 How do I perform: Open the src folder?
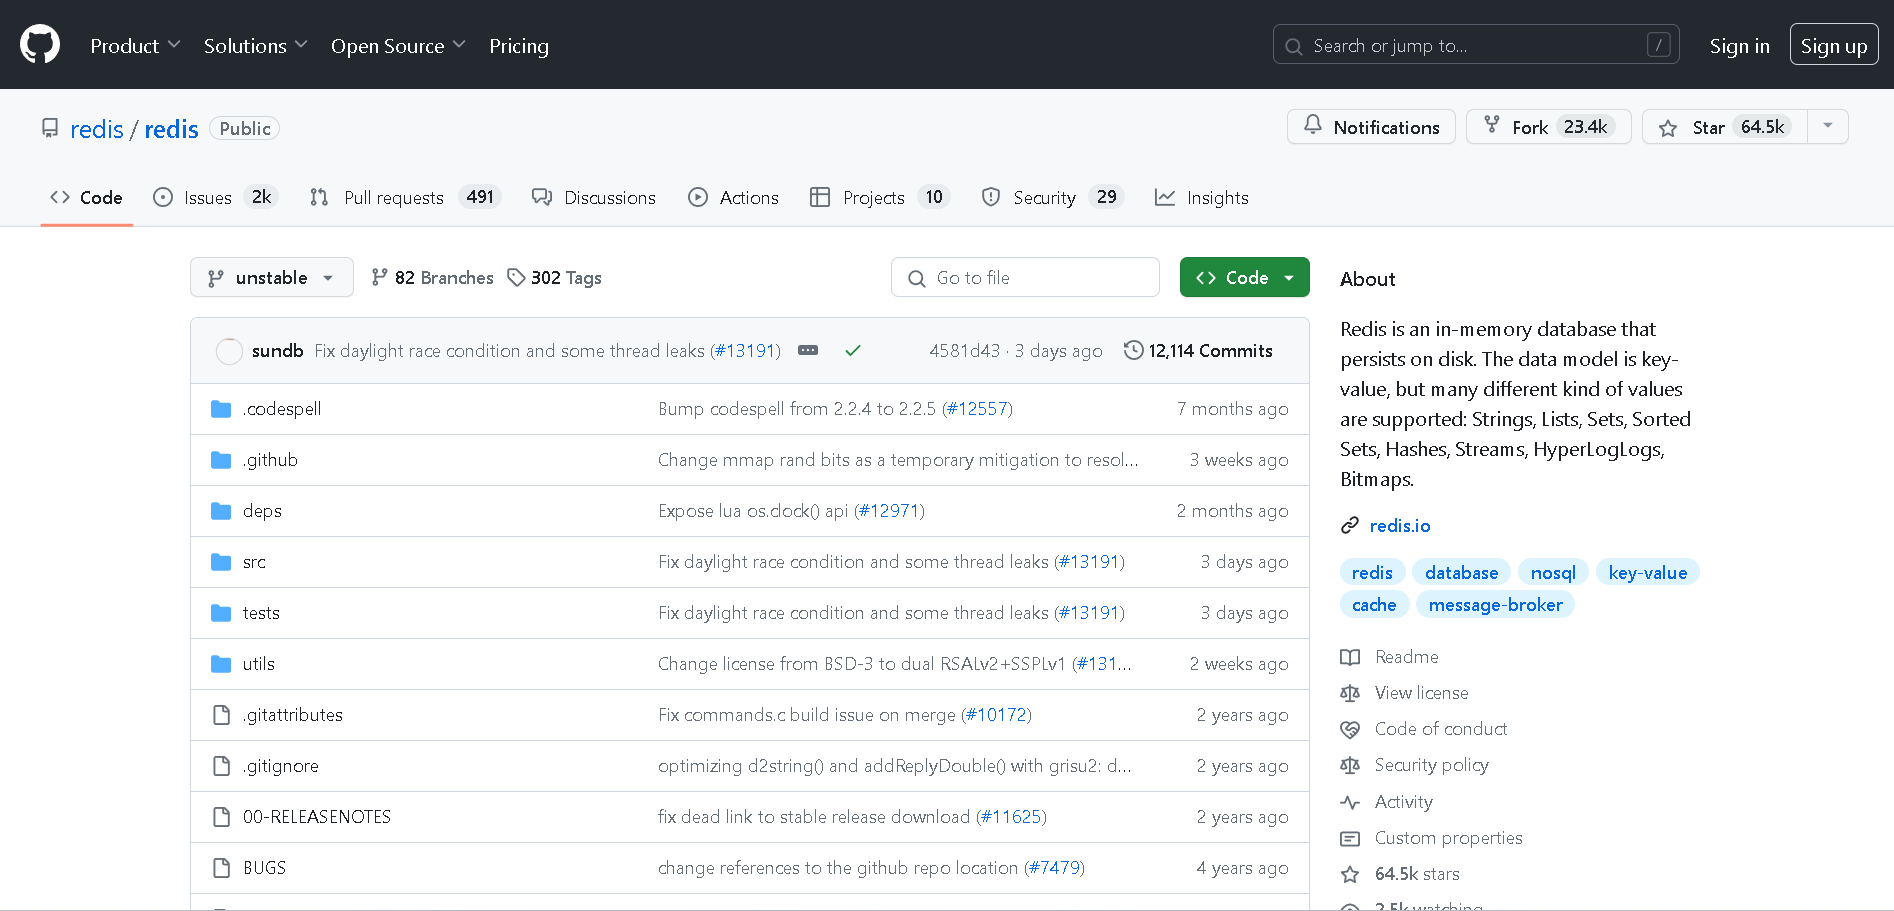254,562
